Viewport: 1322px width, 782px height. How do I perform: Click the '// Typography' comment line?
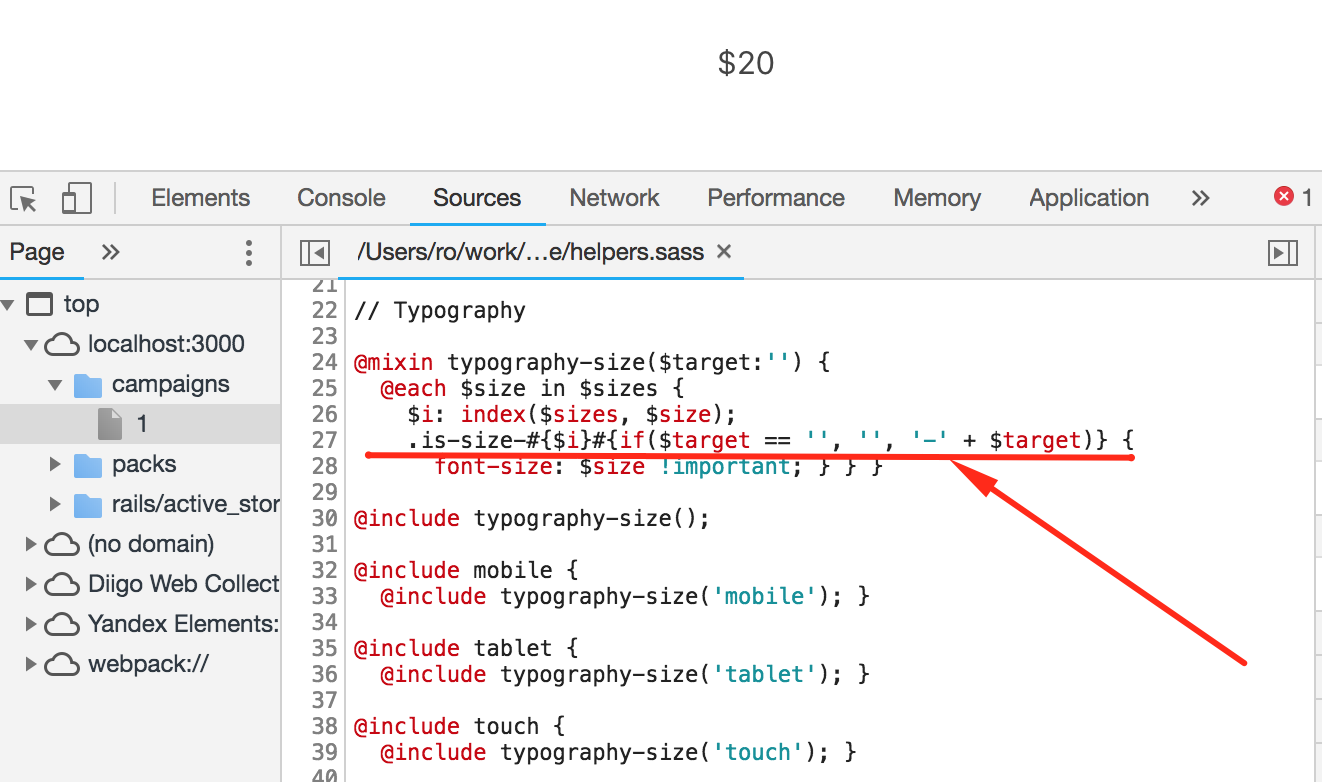tap(440, 310)
